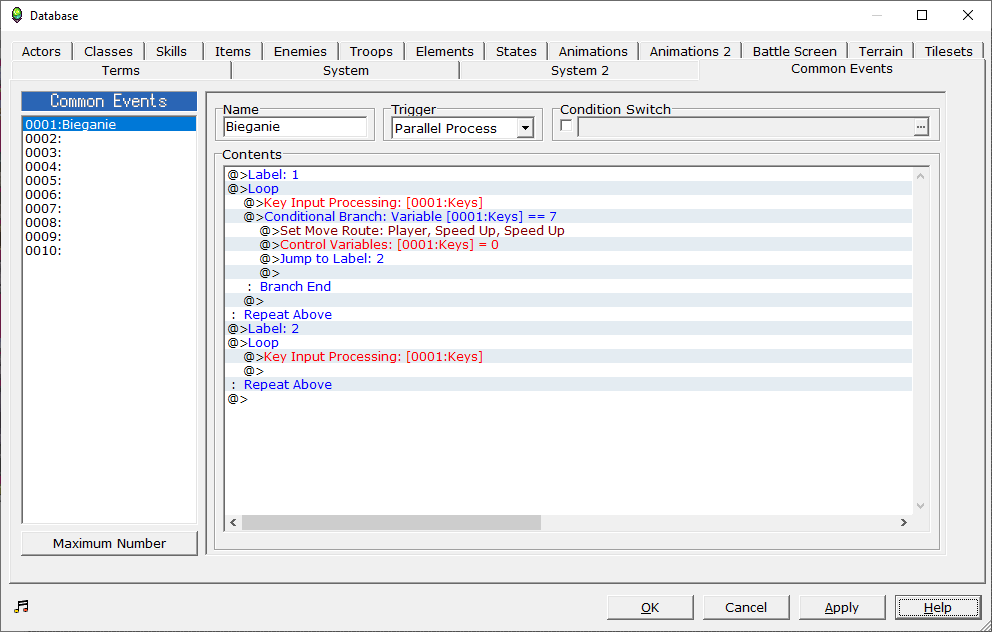This screenshot has width=992, height=632.
Task: Select the States tab
Action: pos(516,51)
